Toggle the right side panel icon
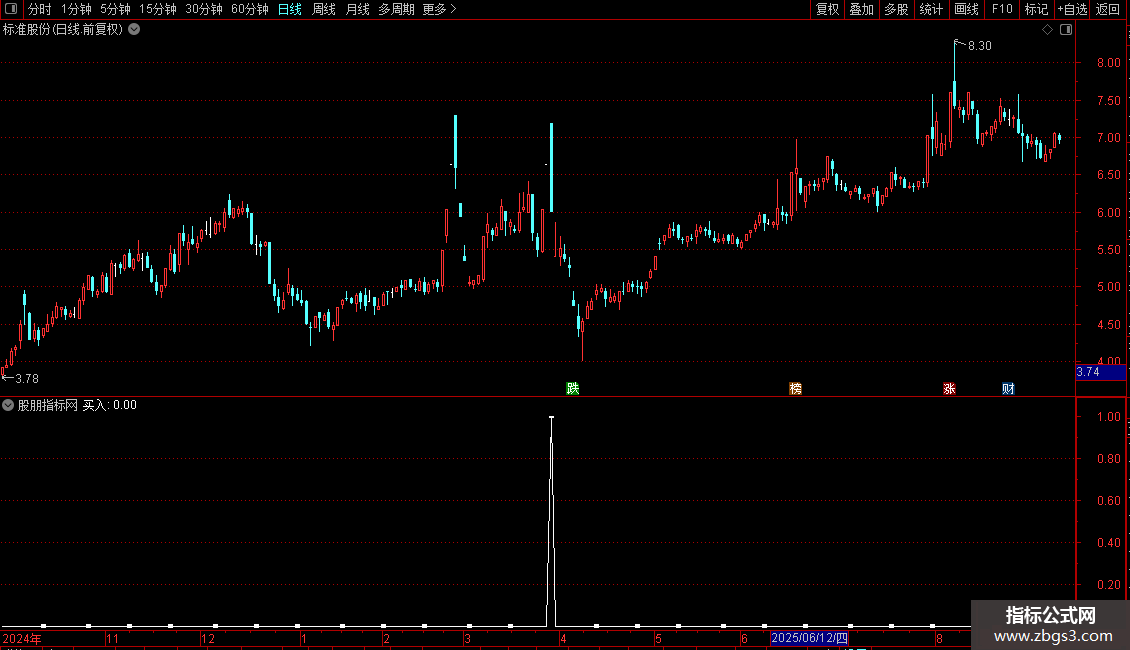Viewport: 1130px width, 650px height. (x=1066, y=30)
